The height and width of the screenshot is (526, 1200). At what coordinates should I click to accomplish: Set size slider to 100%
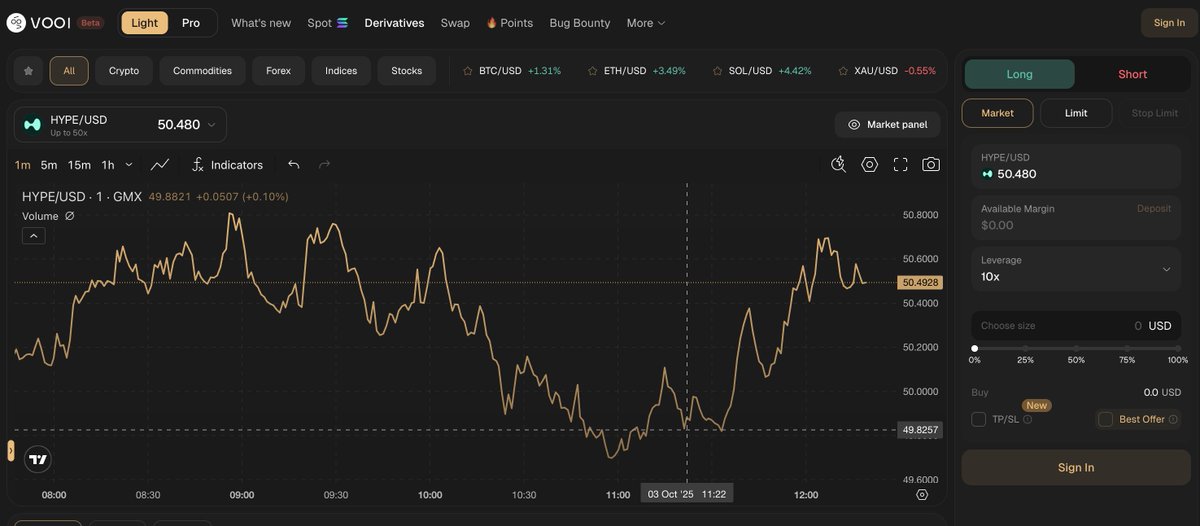[x=1178, y=348]
